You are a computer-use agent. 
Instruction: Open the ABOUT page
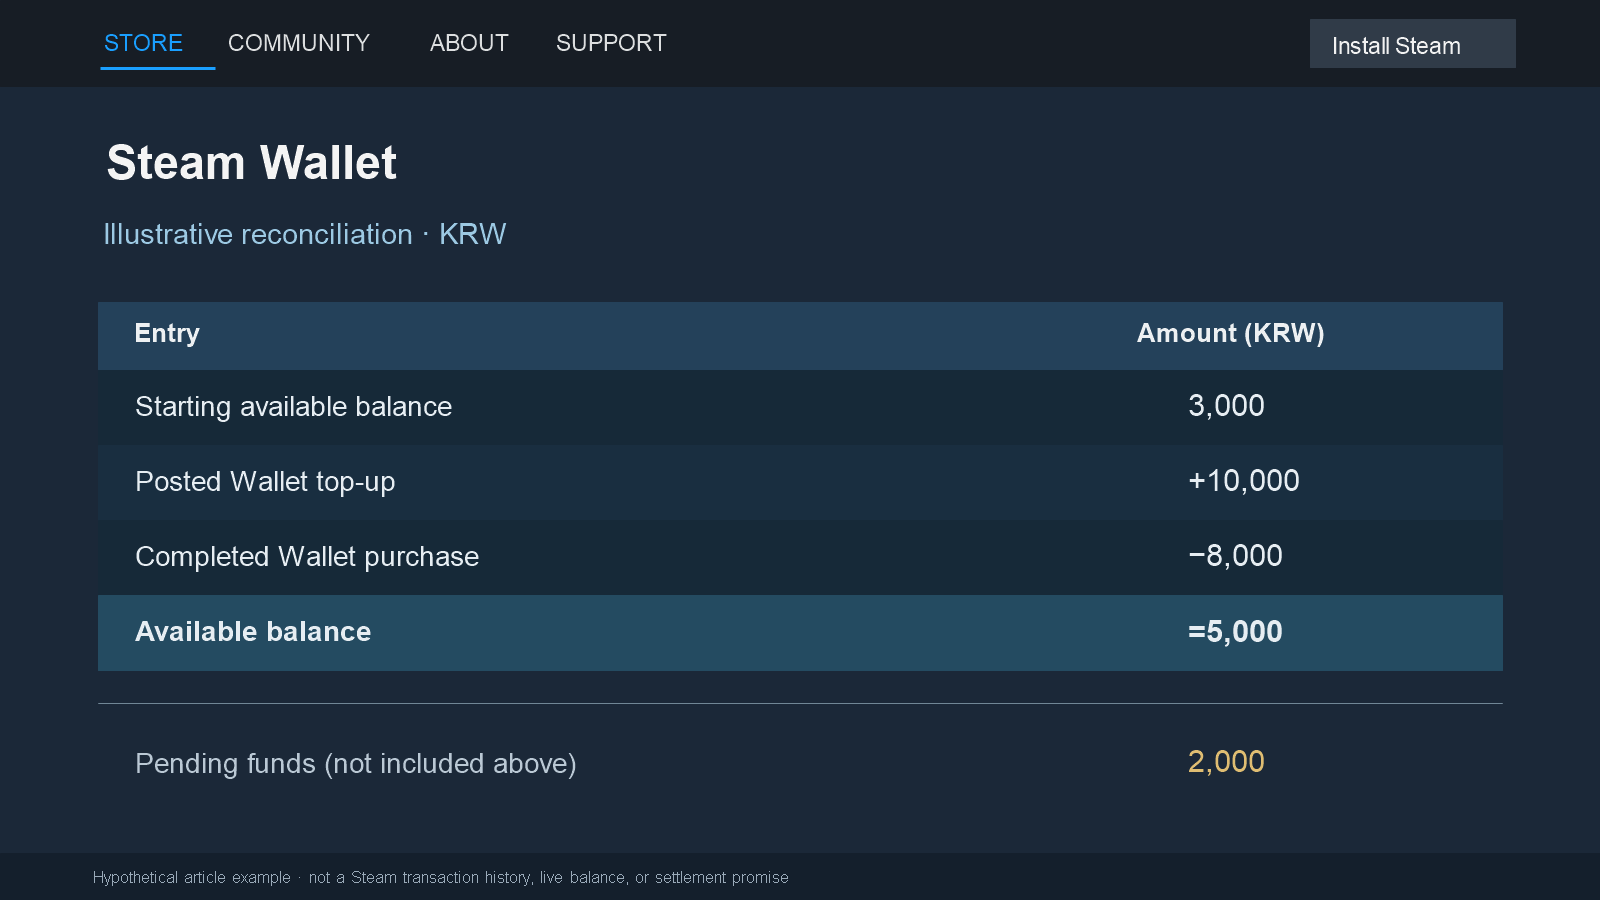pyautogui.click(x=469, y=43)
